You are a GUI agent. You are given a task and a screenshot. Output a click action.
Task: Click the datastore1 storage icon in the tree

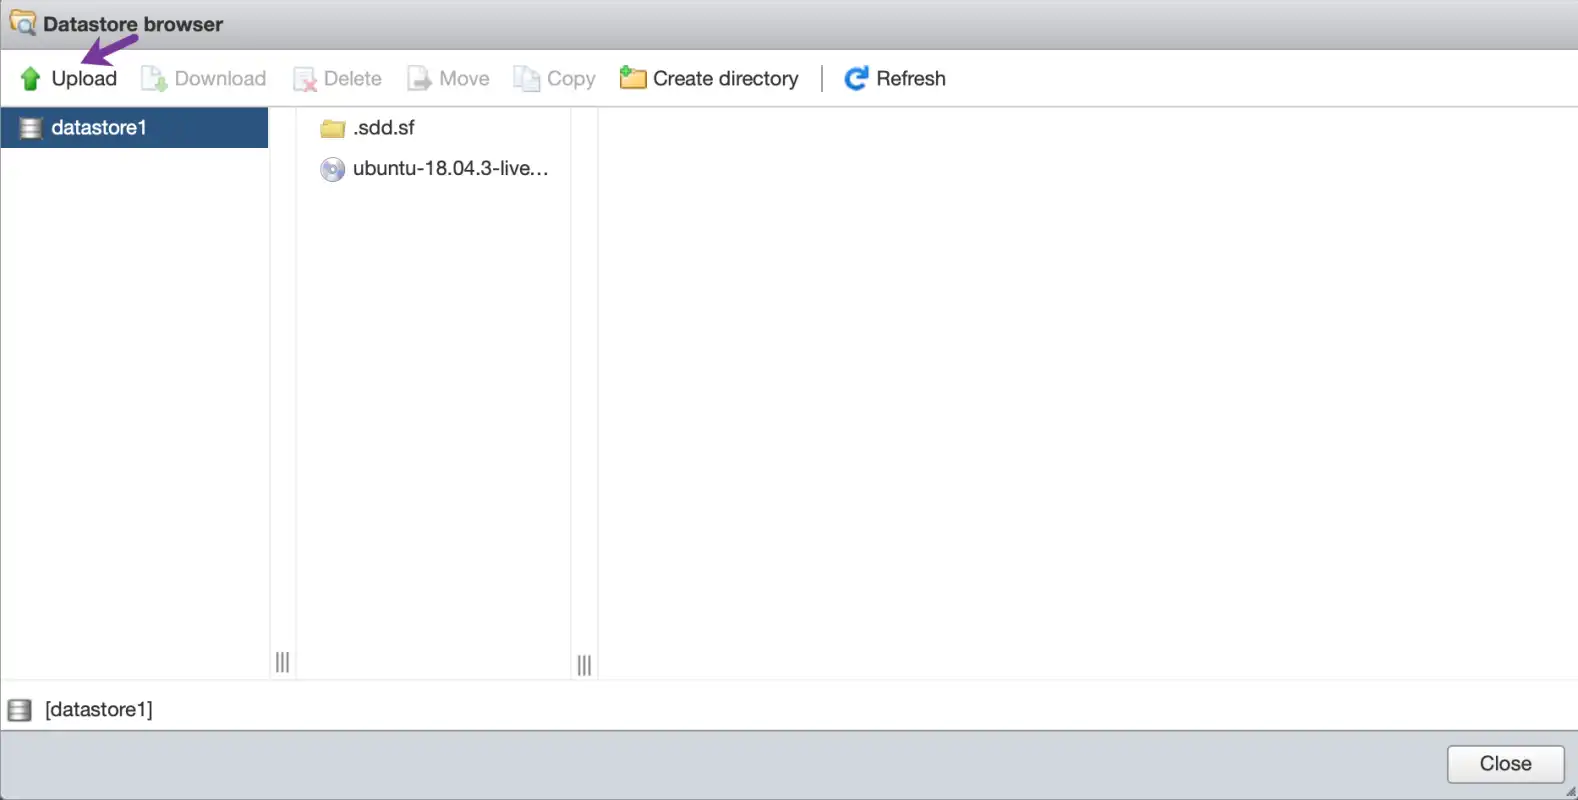coord(31,128)
